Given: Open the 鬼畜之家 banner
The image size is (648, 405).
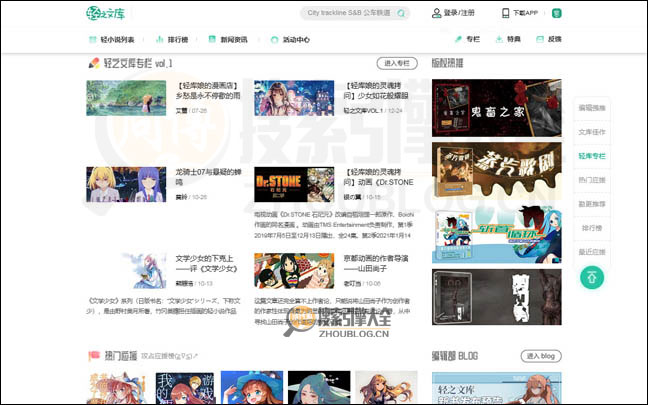Looking at the screenshot, I should pyautogui.click(x=497, y=108).
